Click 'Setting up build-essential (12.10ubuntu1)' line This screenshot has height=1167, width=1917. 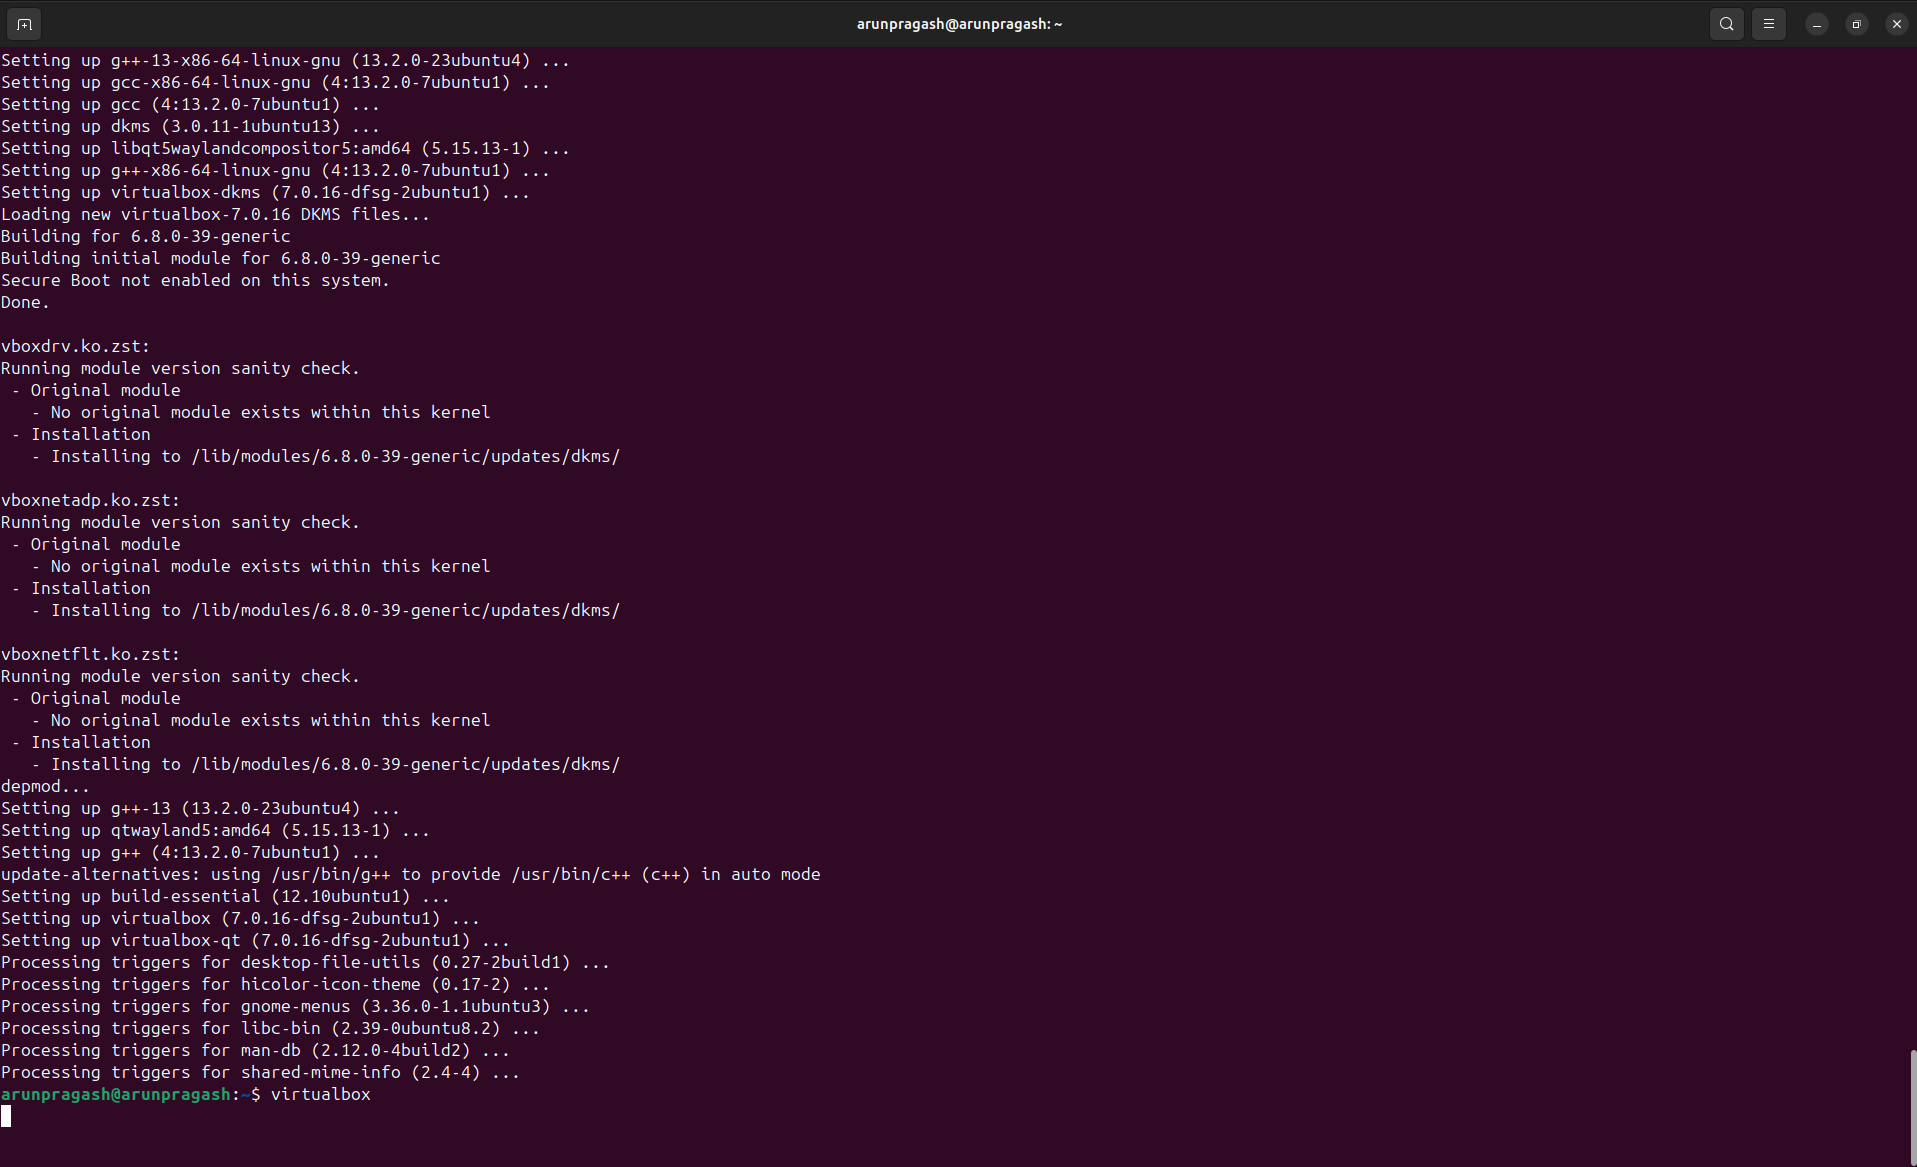[x=225, y=896]
